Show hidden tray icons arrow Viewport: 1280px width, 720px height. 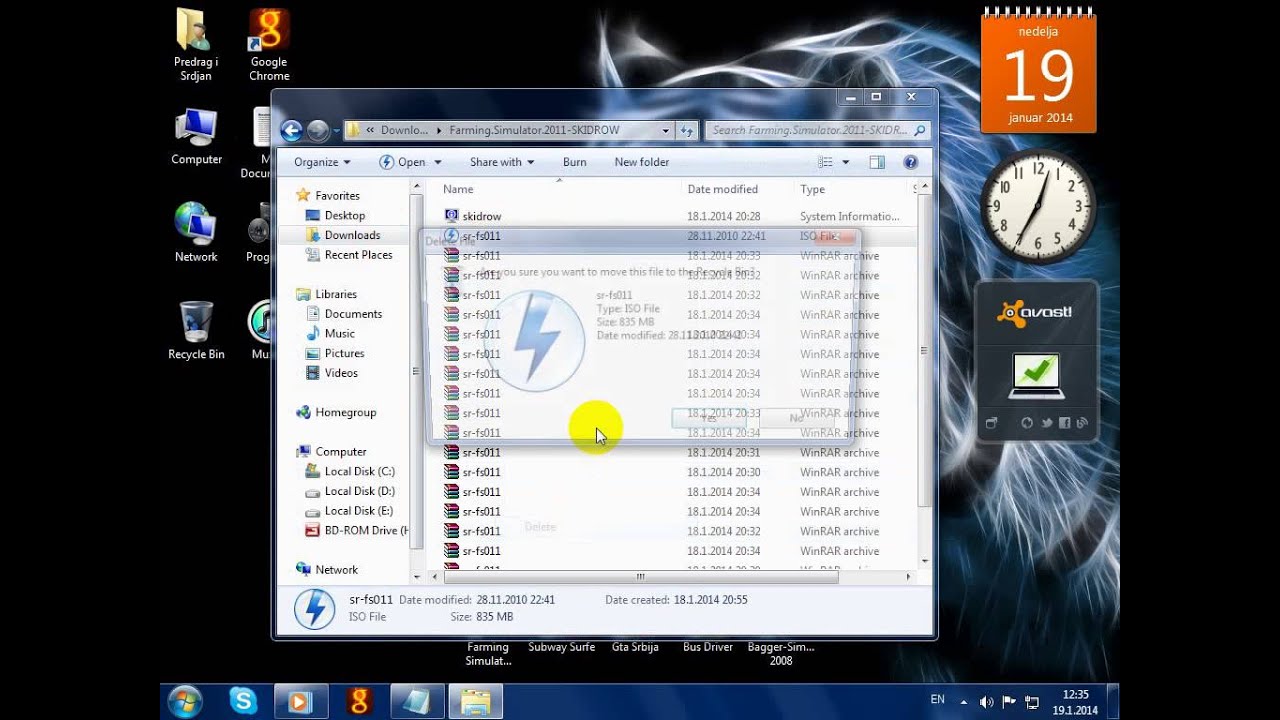pos(965,702)
